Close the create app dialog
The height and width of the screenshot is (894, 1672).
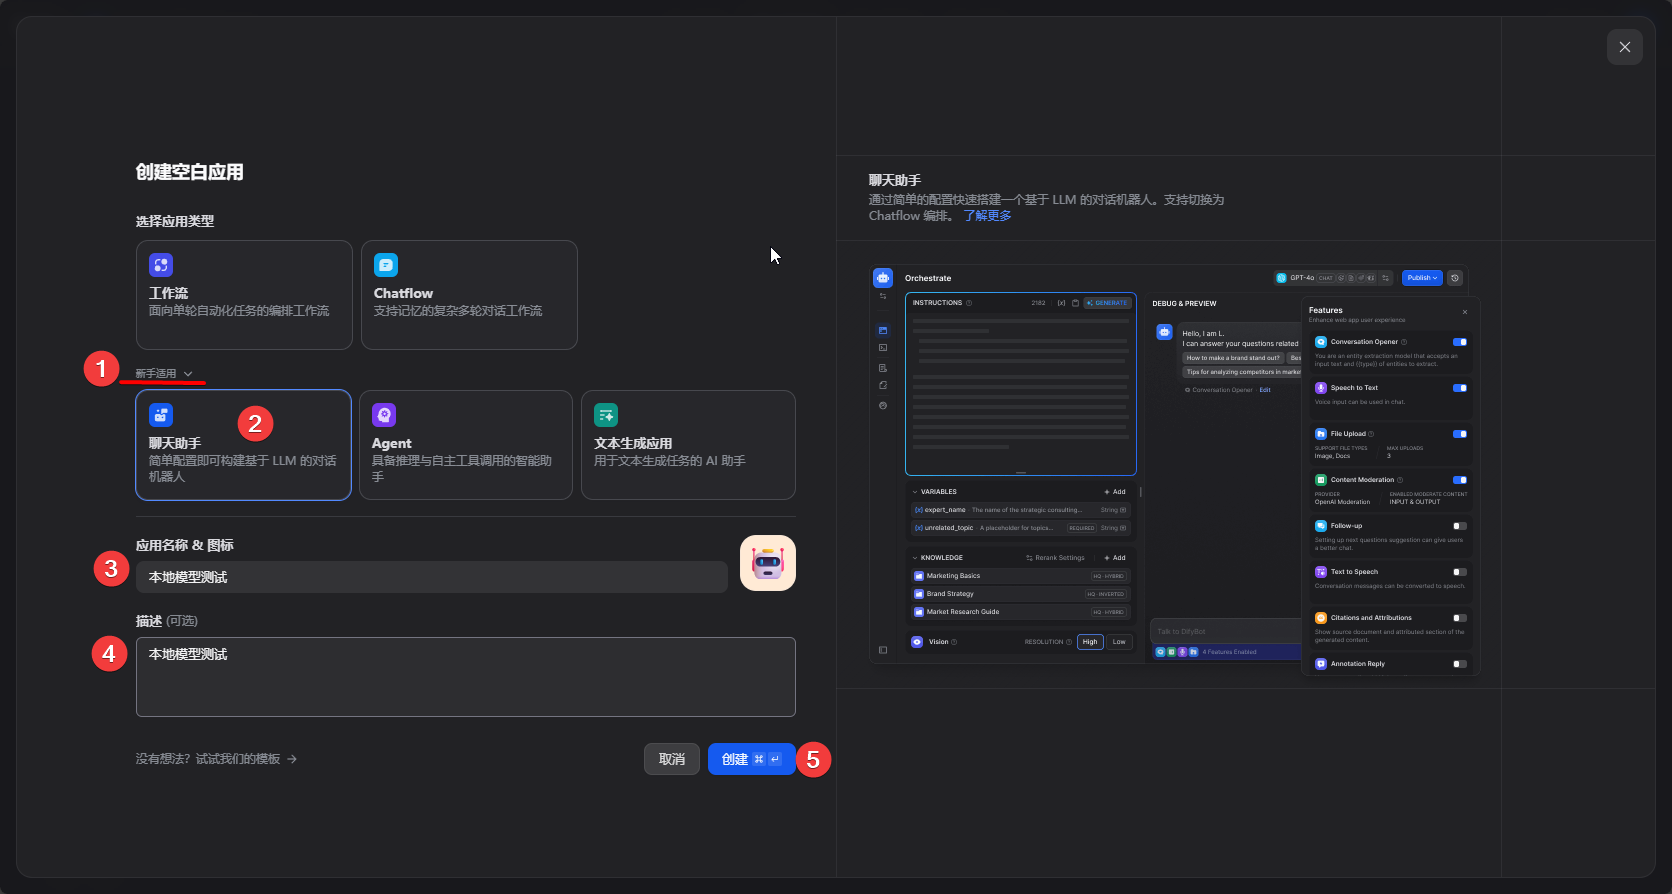click(1624, 47)
